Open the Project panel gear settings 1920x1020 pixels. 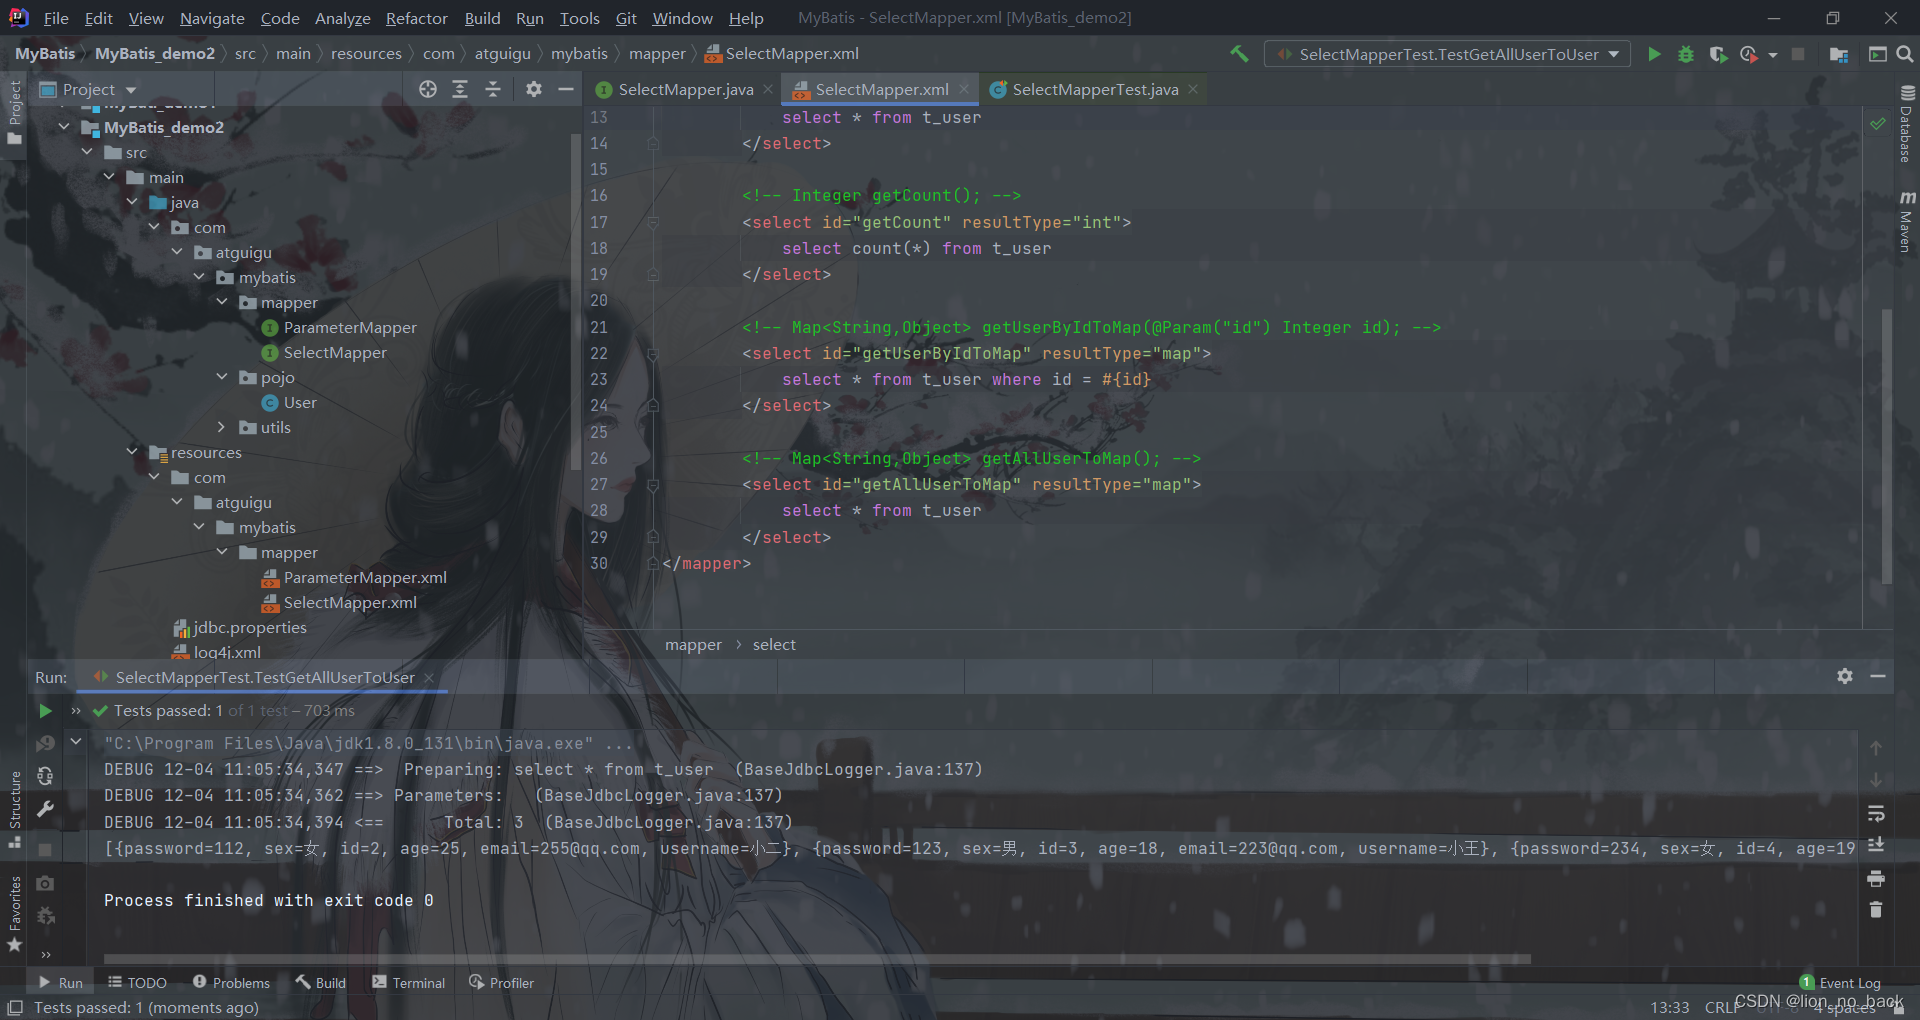pyautogui.click(x=534, y=89)
